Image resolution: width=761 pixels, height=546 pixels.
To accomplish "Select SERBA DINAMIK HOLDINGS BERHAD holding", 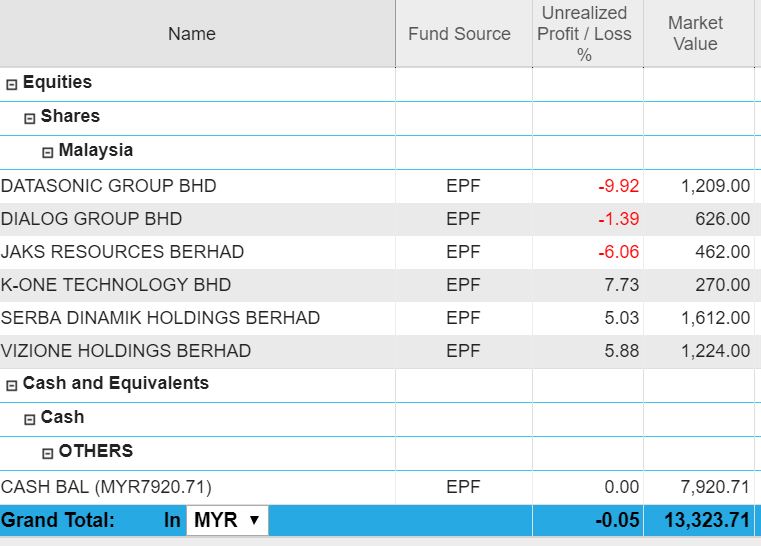I will pyautogui.click(x=160, y=318).
